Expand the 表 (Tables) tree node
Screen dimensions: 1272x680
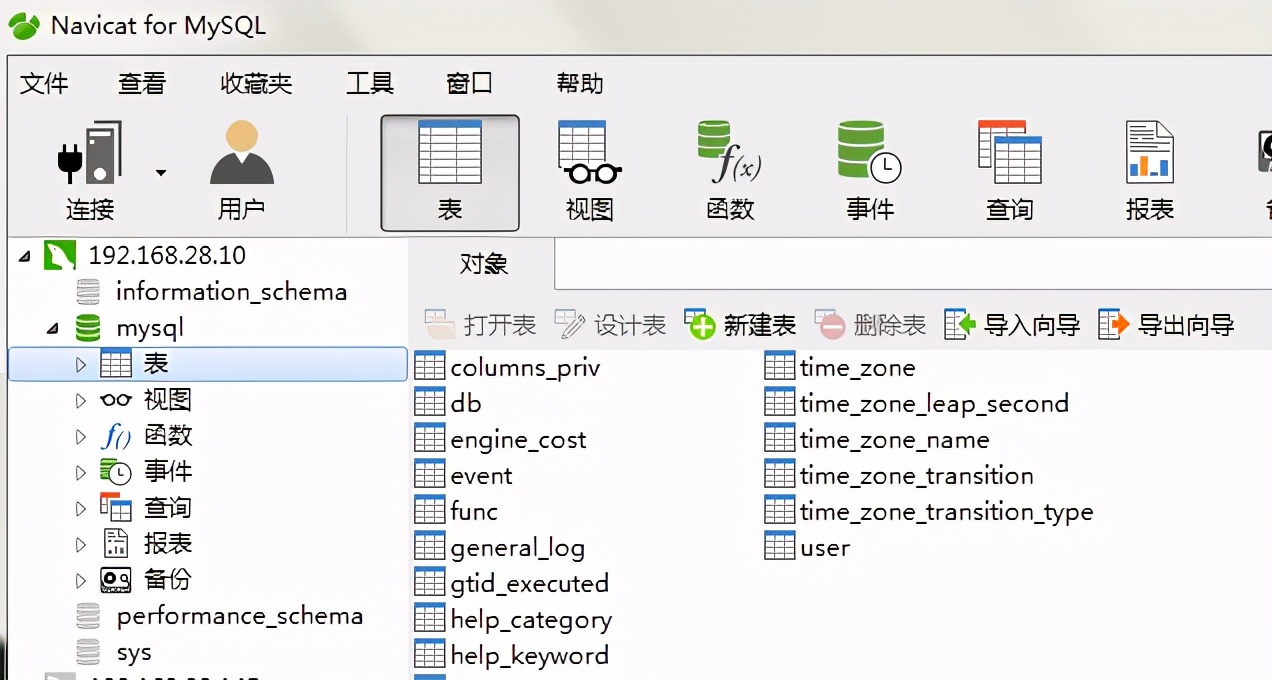coord(81,365)
